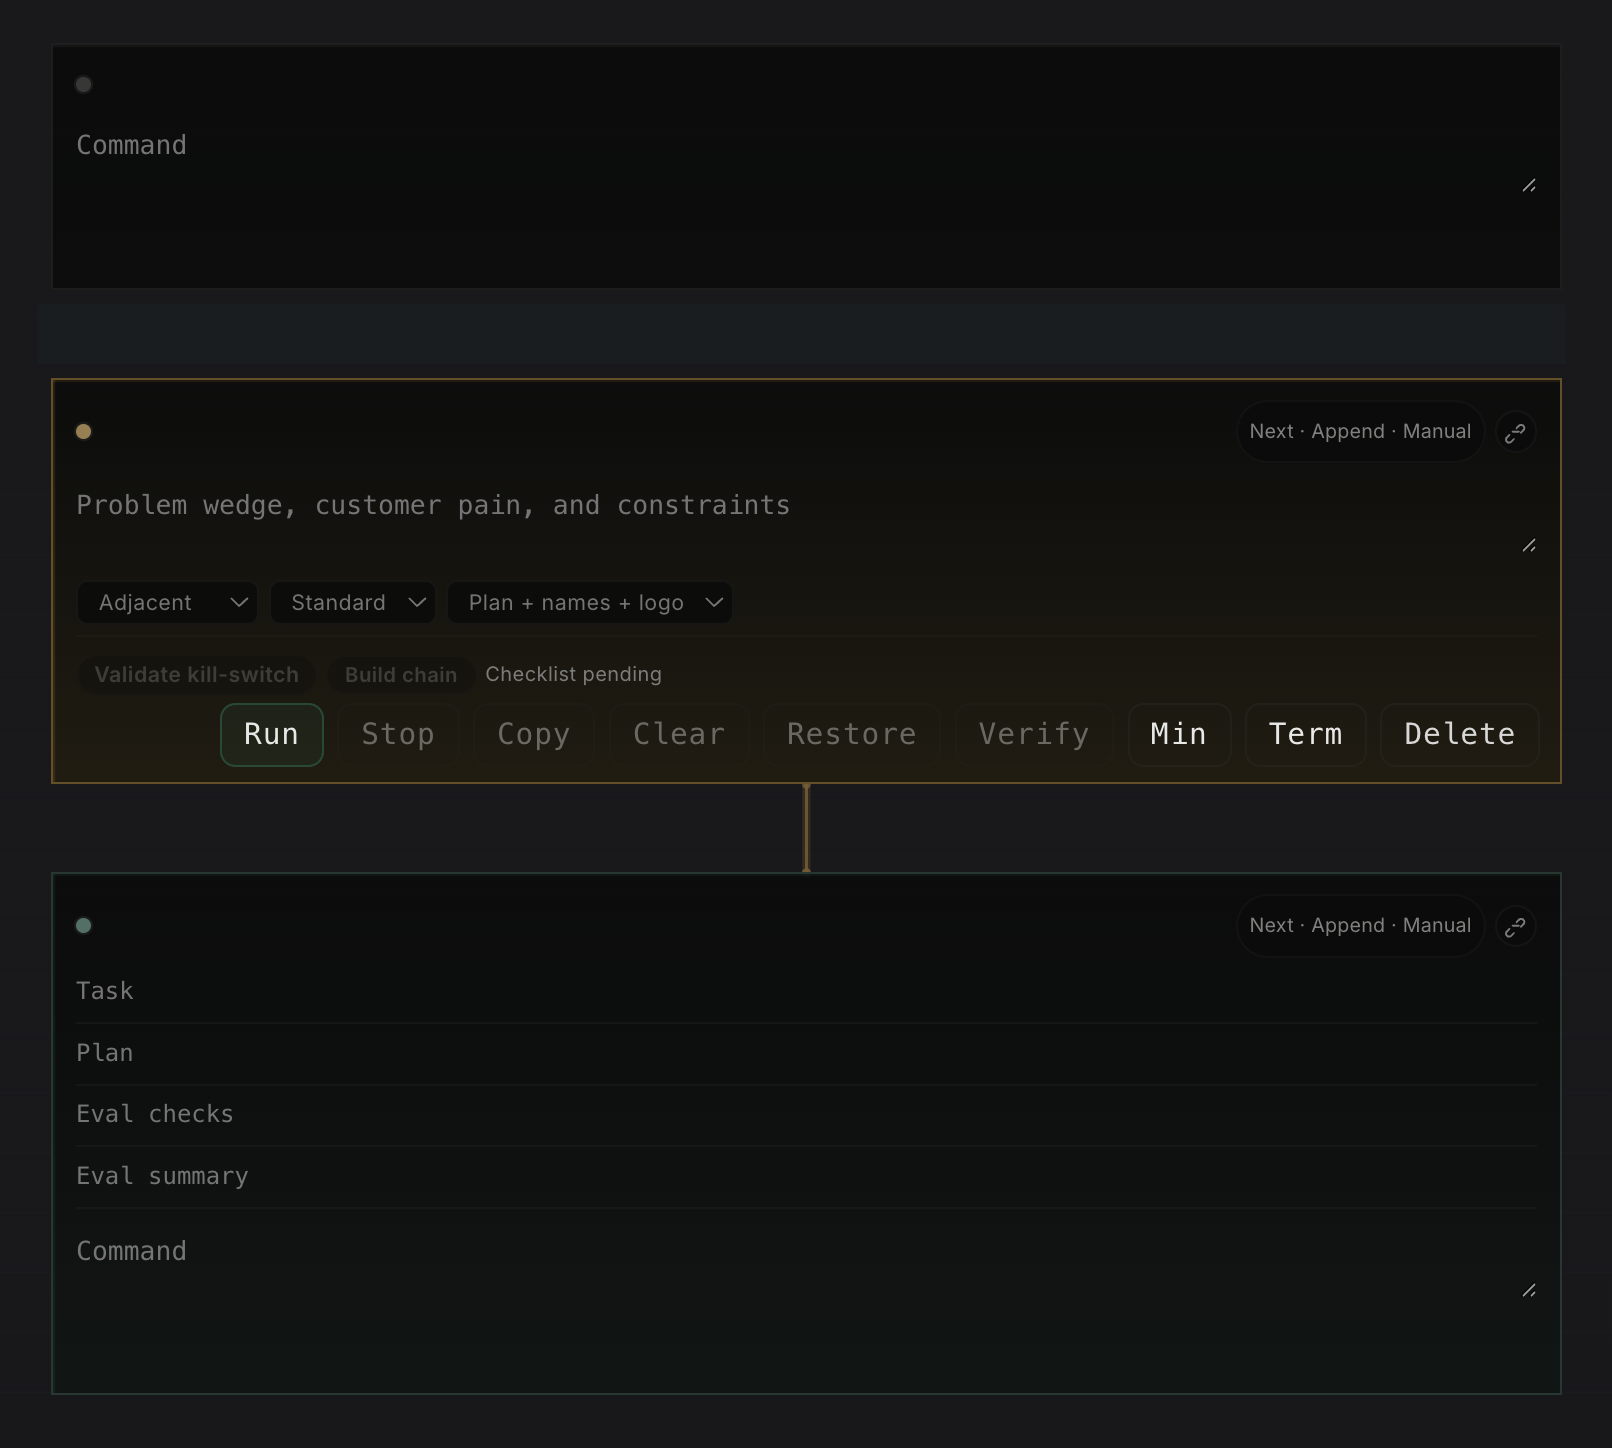1612x1448 pixels.
Task: Click the Task input field
Action: pyautogui.click(x=805, y=991)
